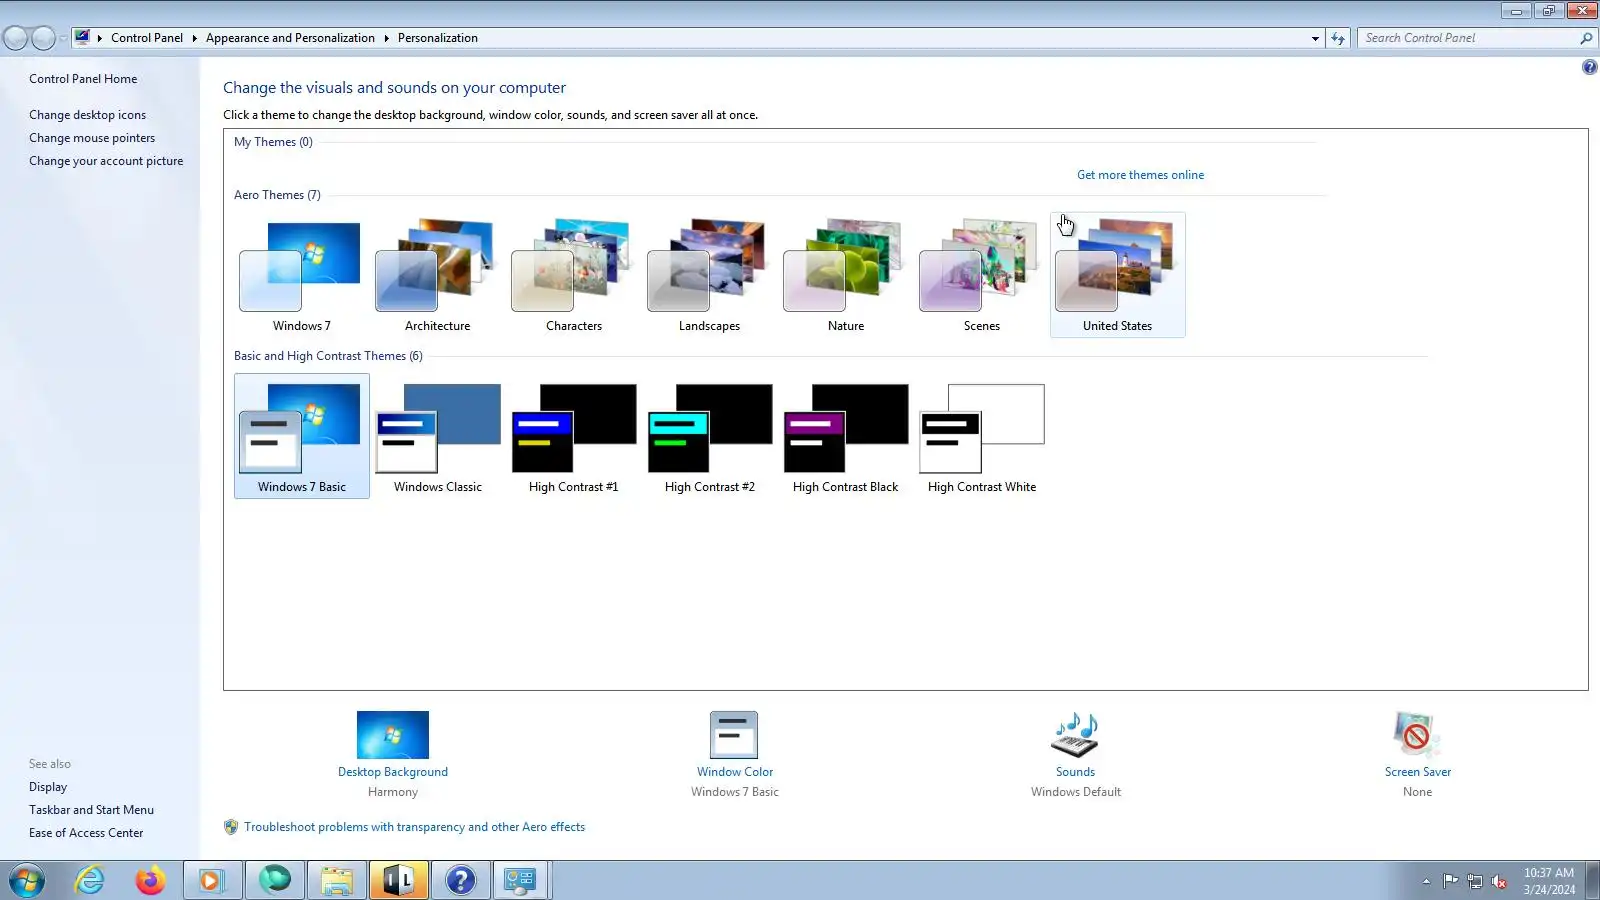Choose the High Contrast #1 theme
The height and width of the screenshot is (900, 1600).
[573, 436]
